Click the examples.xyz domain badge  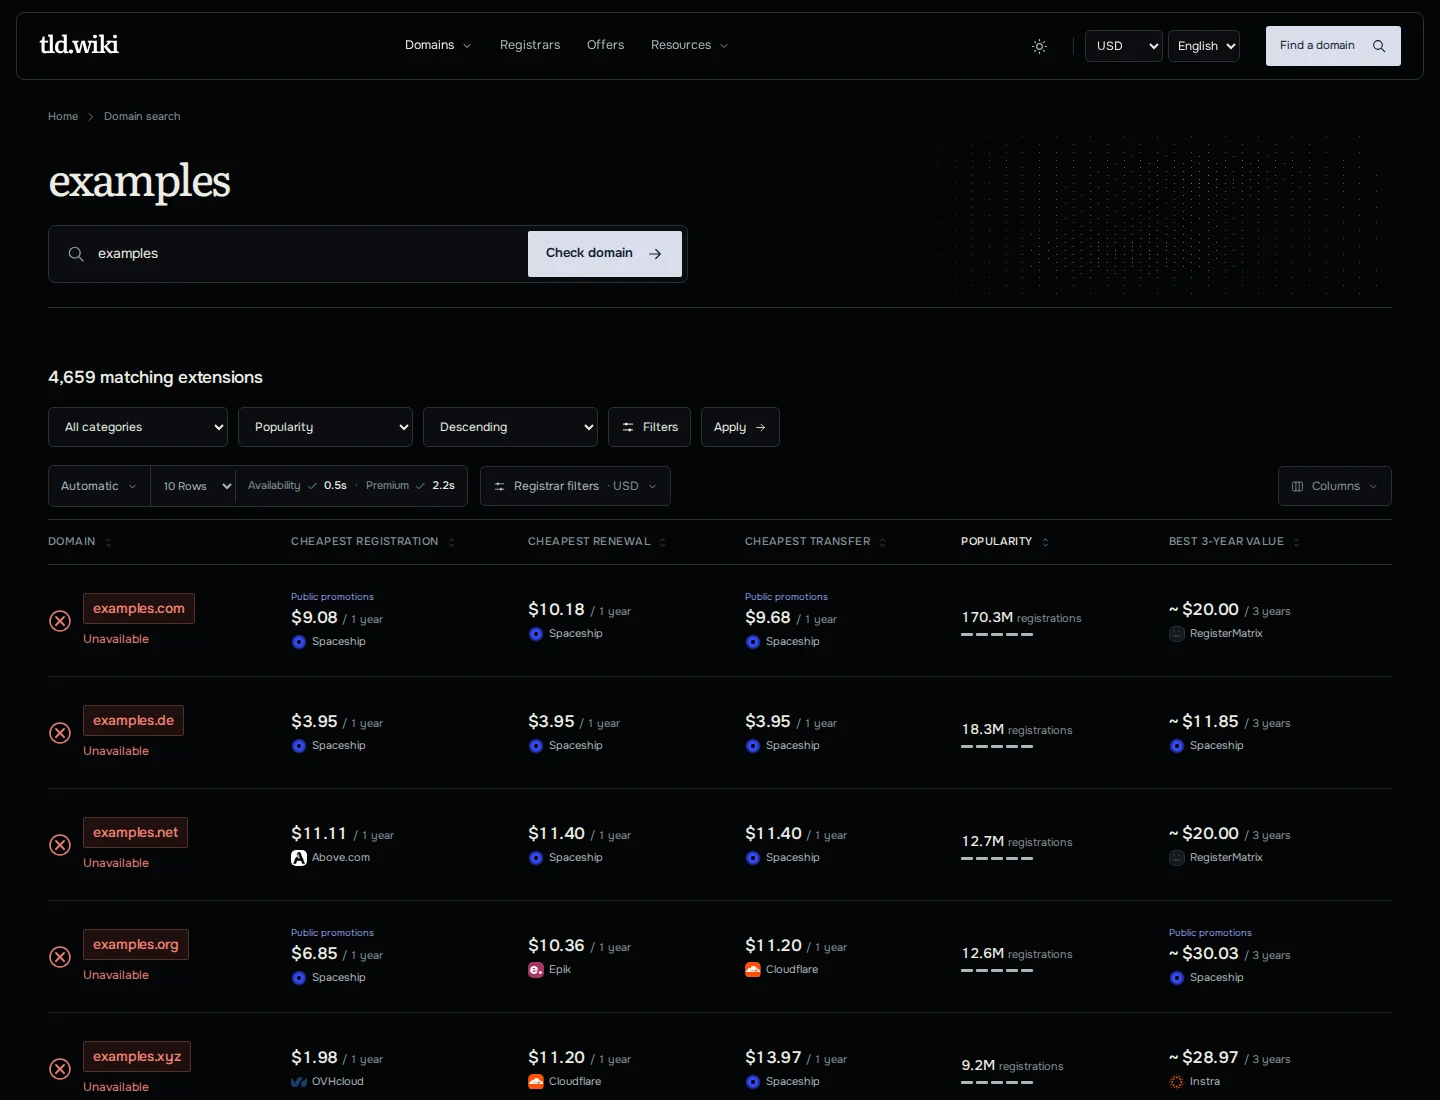(x=137, y=1056)
